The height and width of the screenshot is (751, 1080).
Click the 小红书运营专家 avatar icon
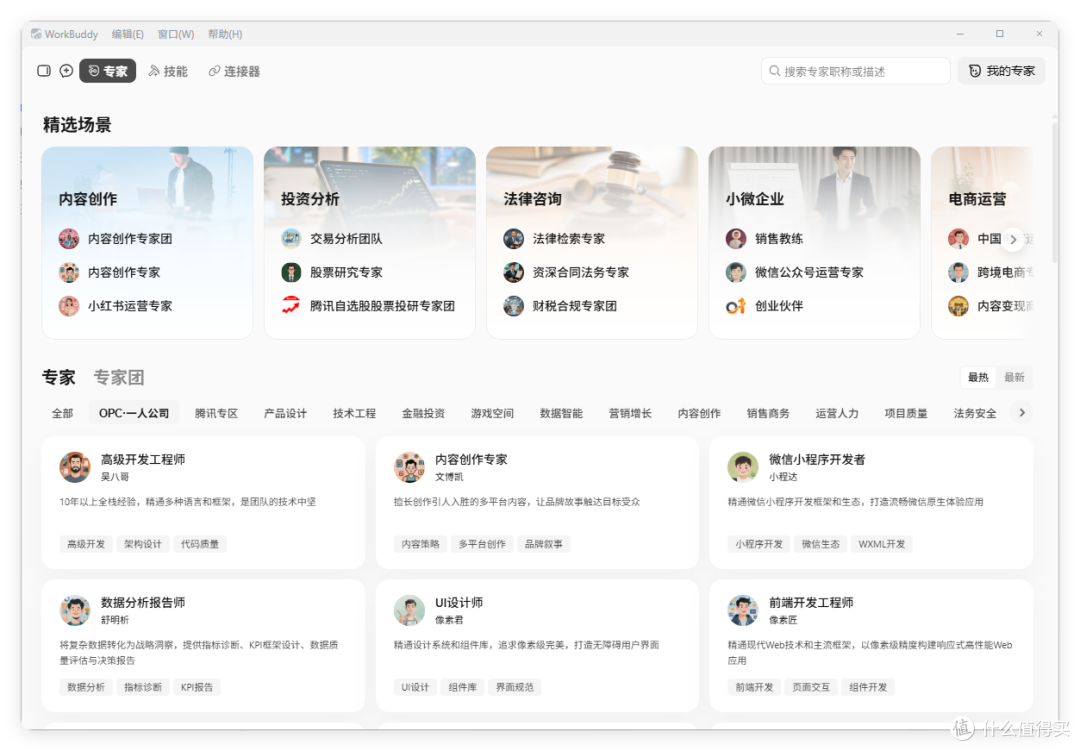click(x=69, y=306)
